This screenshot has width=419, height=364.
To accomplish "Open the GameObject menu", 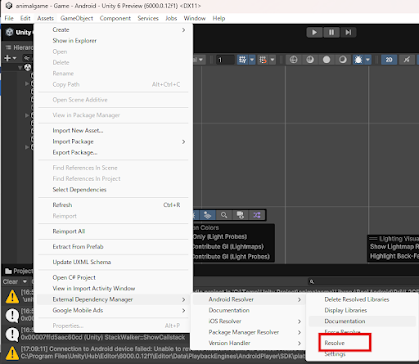I will 77,18.
